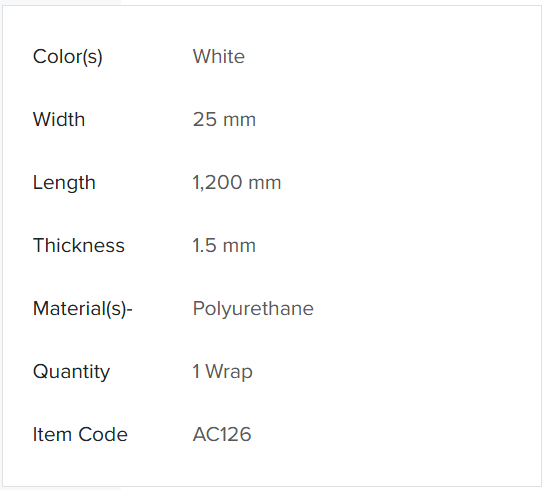
Task: Select the 25 mm width value
Action: coord(224,120)
